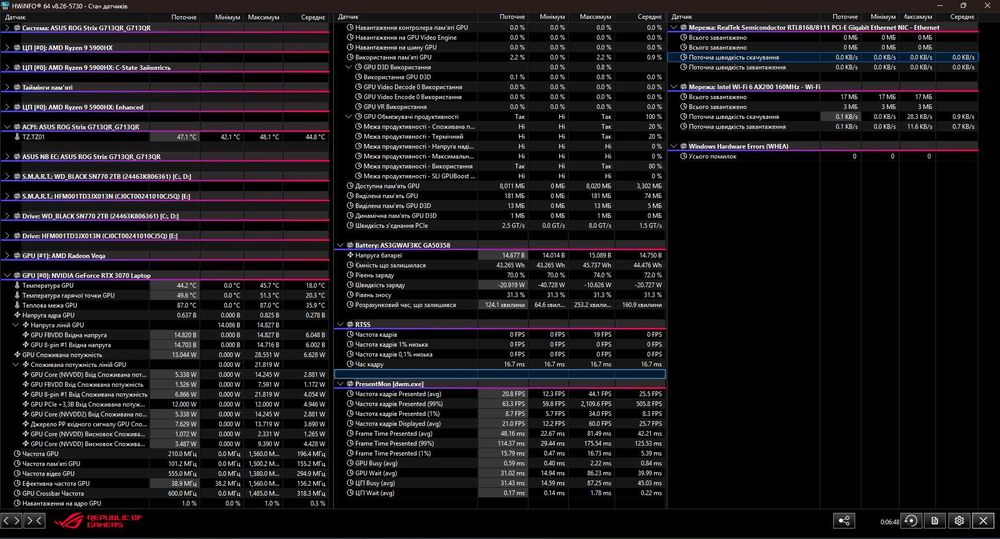Image resolution: width=1000 pixels, height=539 pixels.
Task: Expand the Таймінги пам'яті group
Action: [7, 87]
